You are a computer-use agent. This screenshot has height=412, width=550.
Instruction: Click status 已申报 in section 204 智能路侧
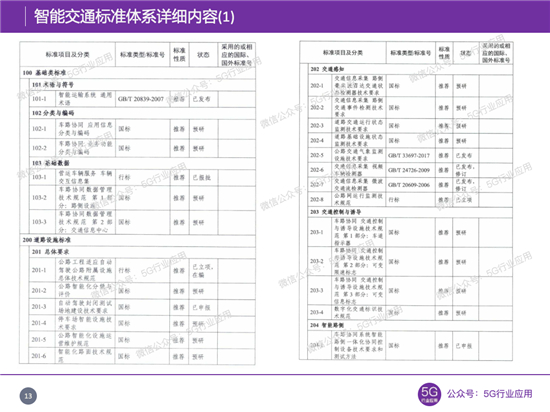(464, 346)
